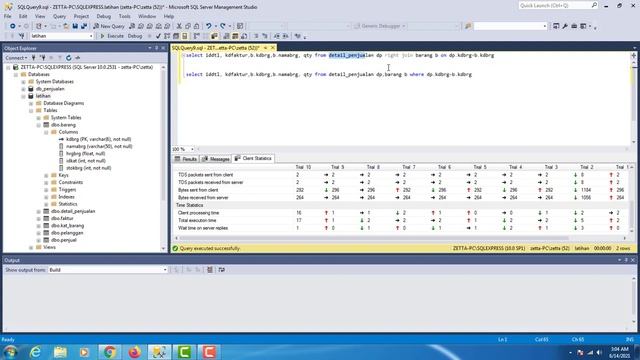Click the Disconnect icon in Object Explorer
Viewport: 640px width, 360px height.
(42, 58)
